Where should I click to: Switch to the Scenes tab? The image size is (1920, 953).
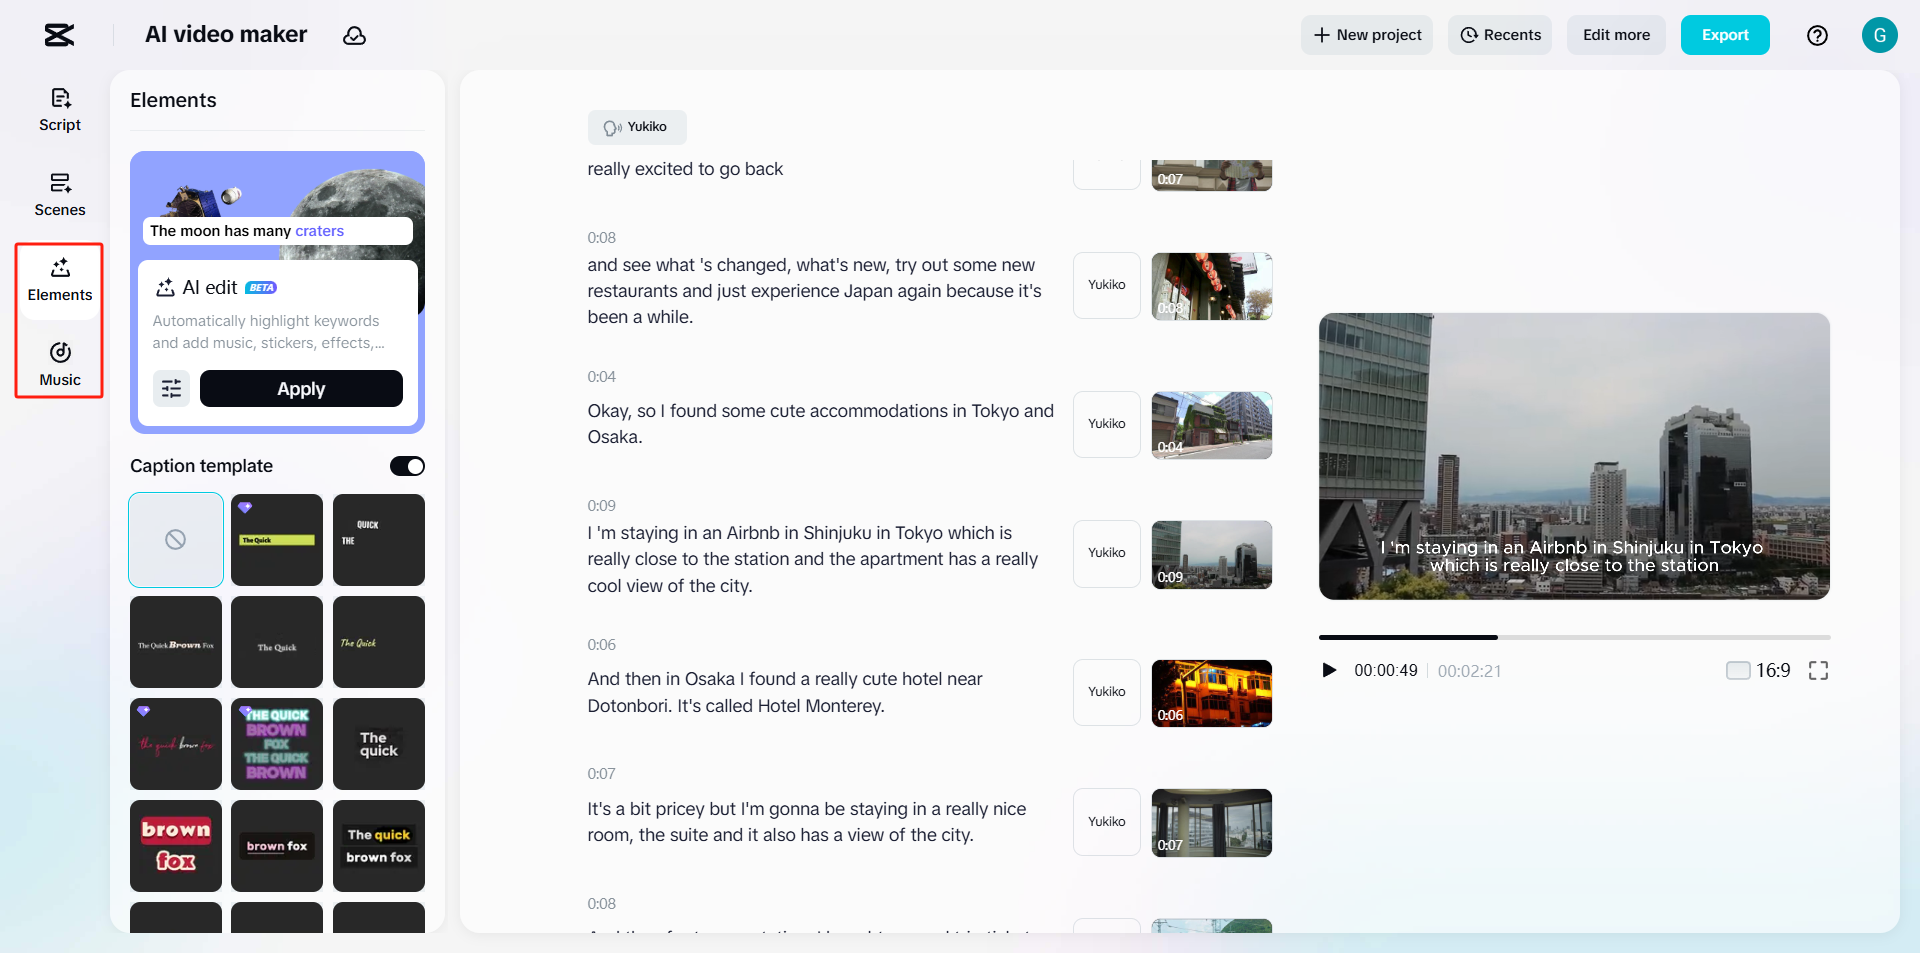[x=60, y=195]
